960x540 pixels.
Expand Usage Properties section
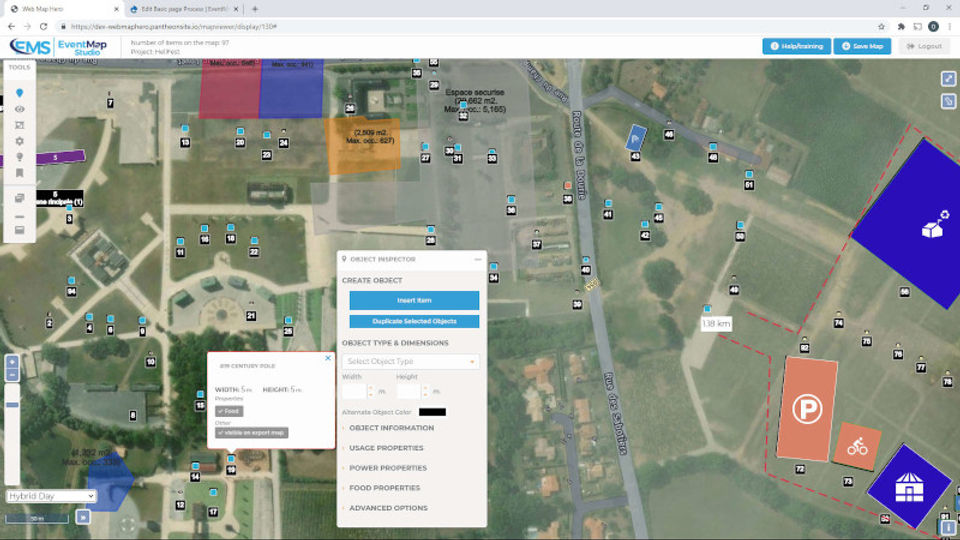click(x=386, y=448)
